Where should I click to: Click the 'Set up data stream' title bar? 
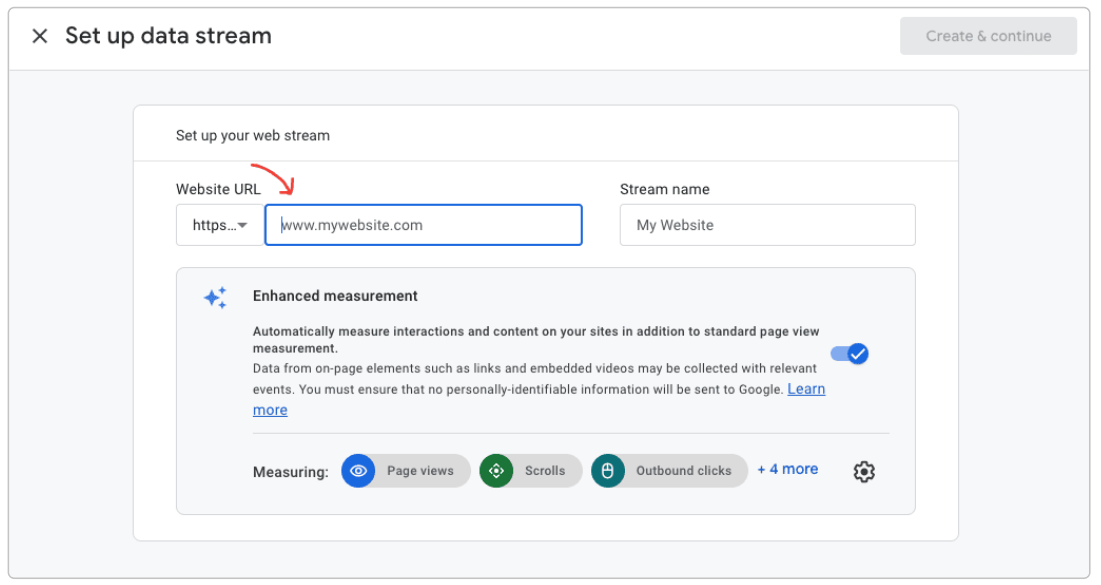click(167, 36)
